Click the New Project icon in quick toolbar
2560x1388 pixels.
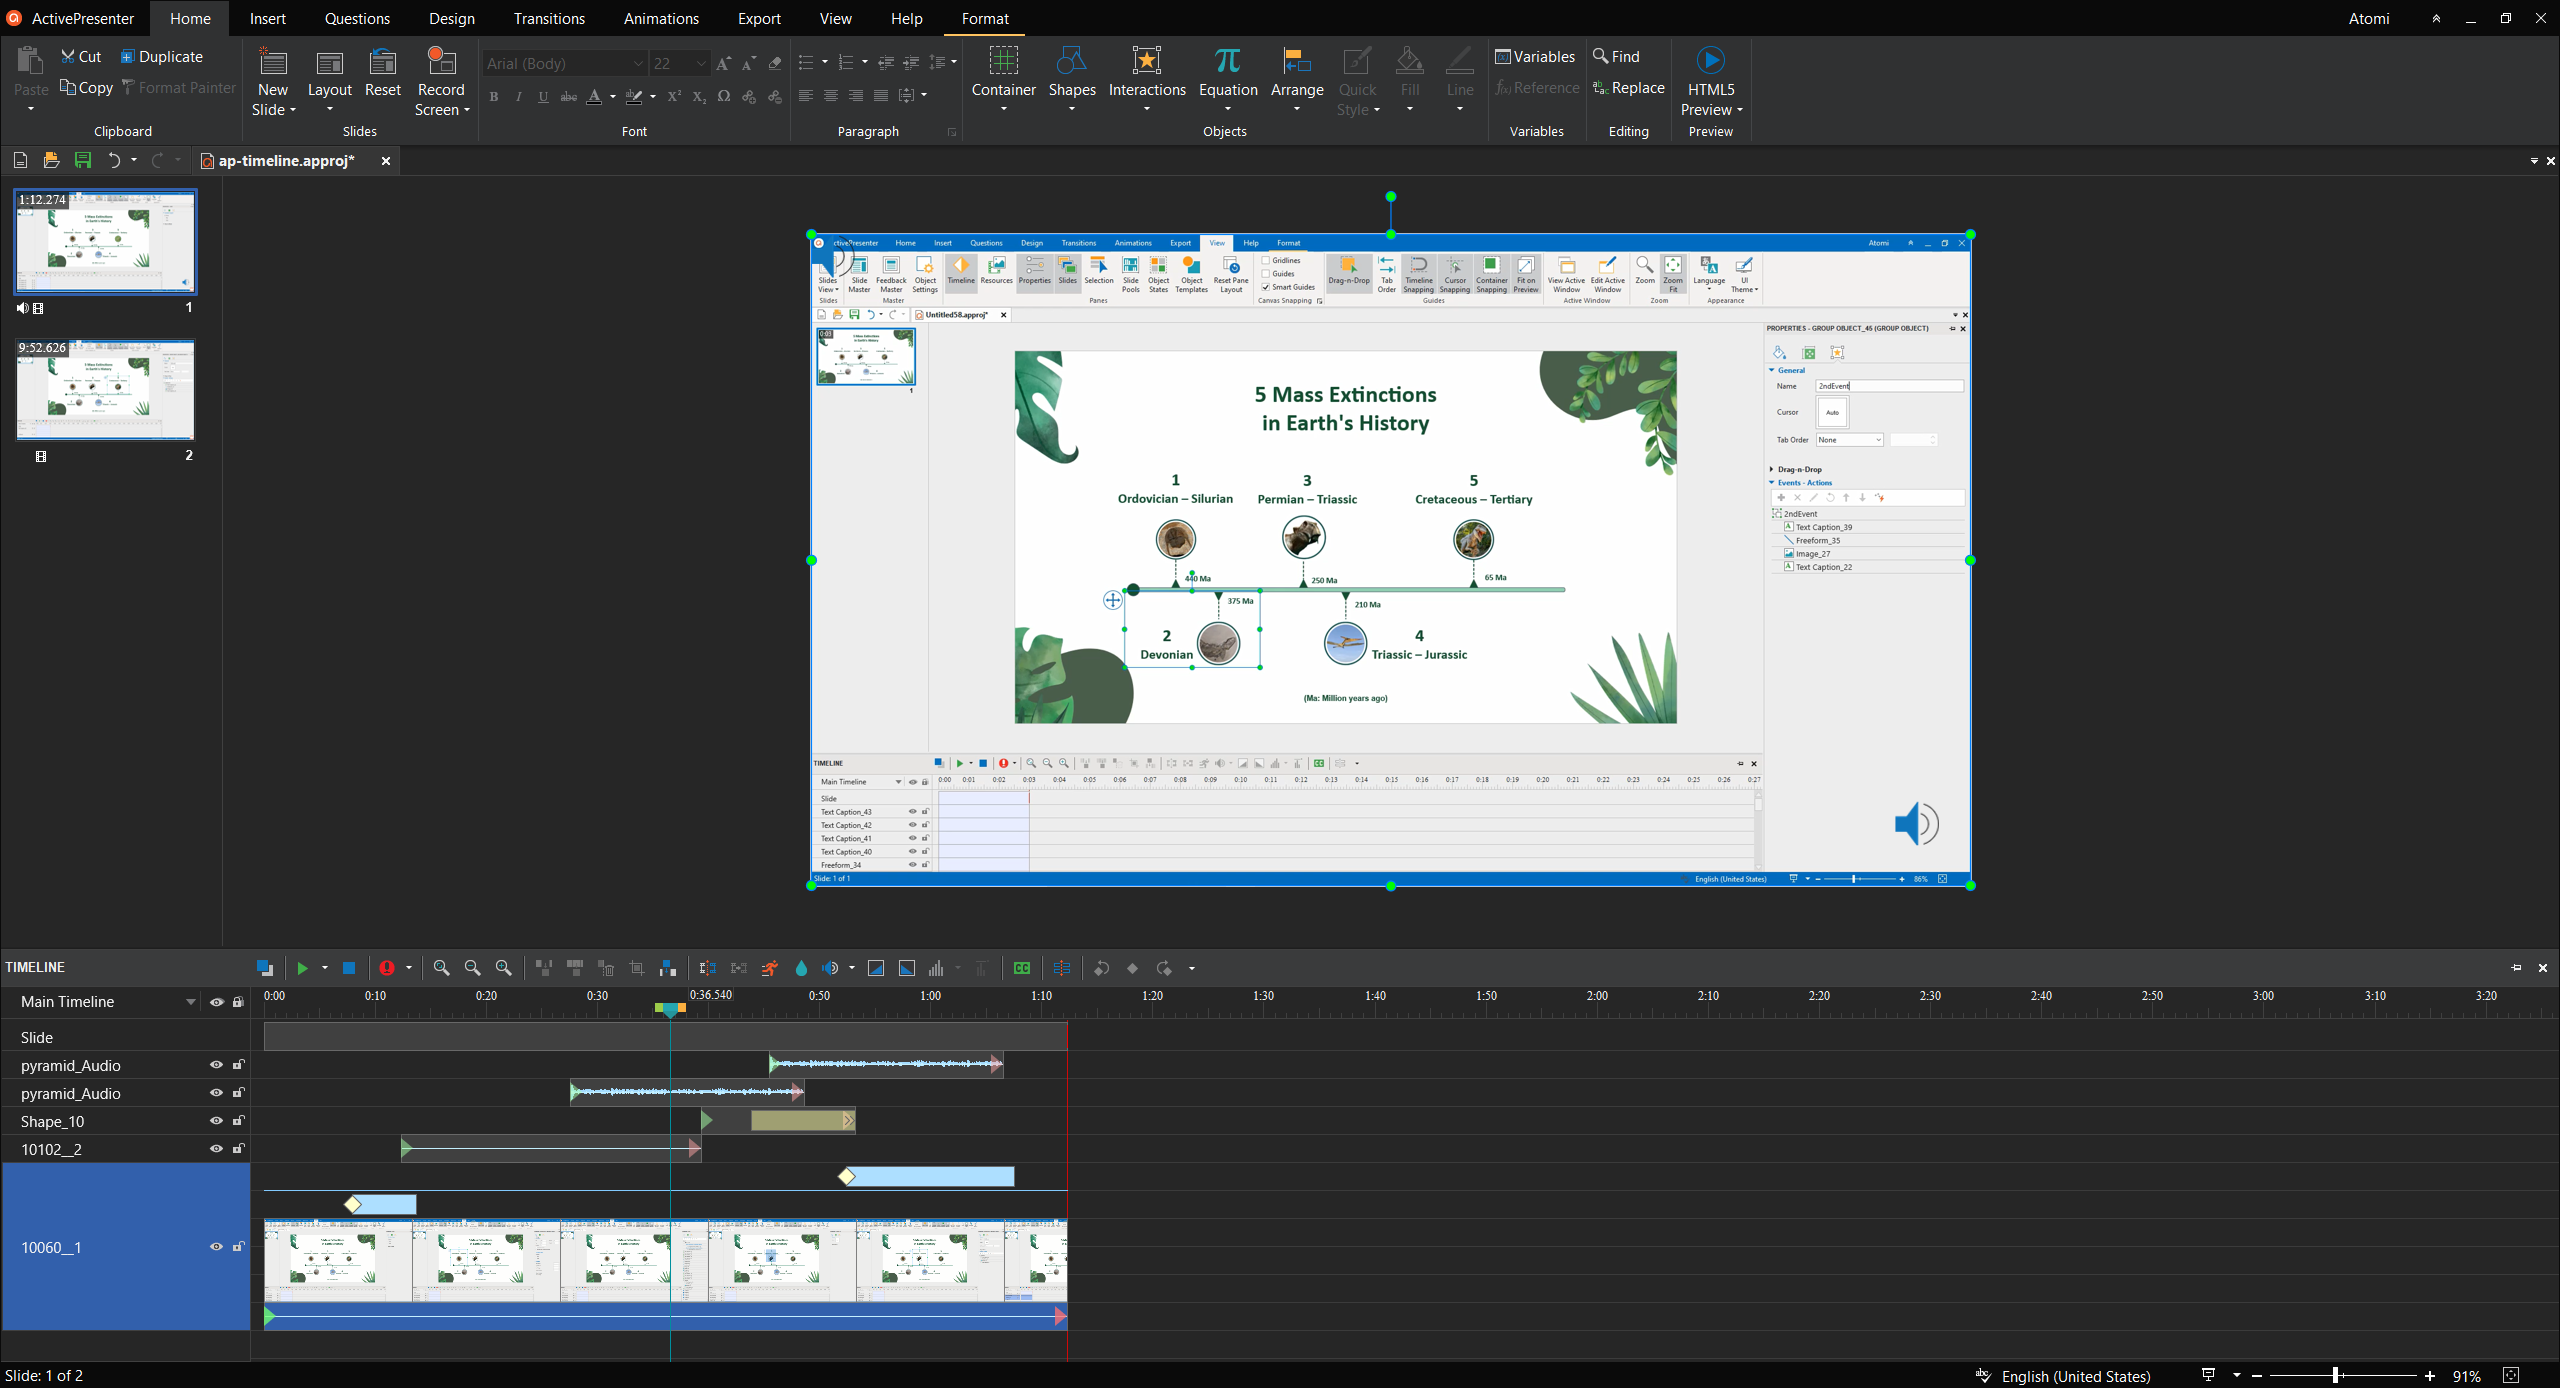(x=20, y=160)
